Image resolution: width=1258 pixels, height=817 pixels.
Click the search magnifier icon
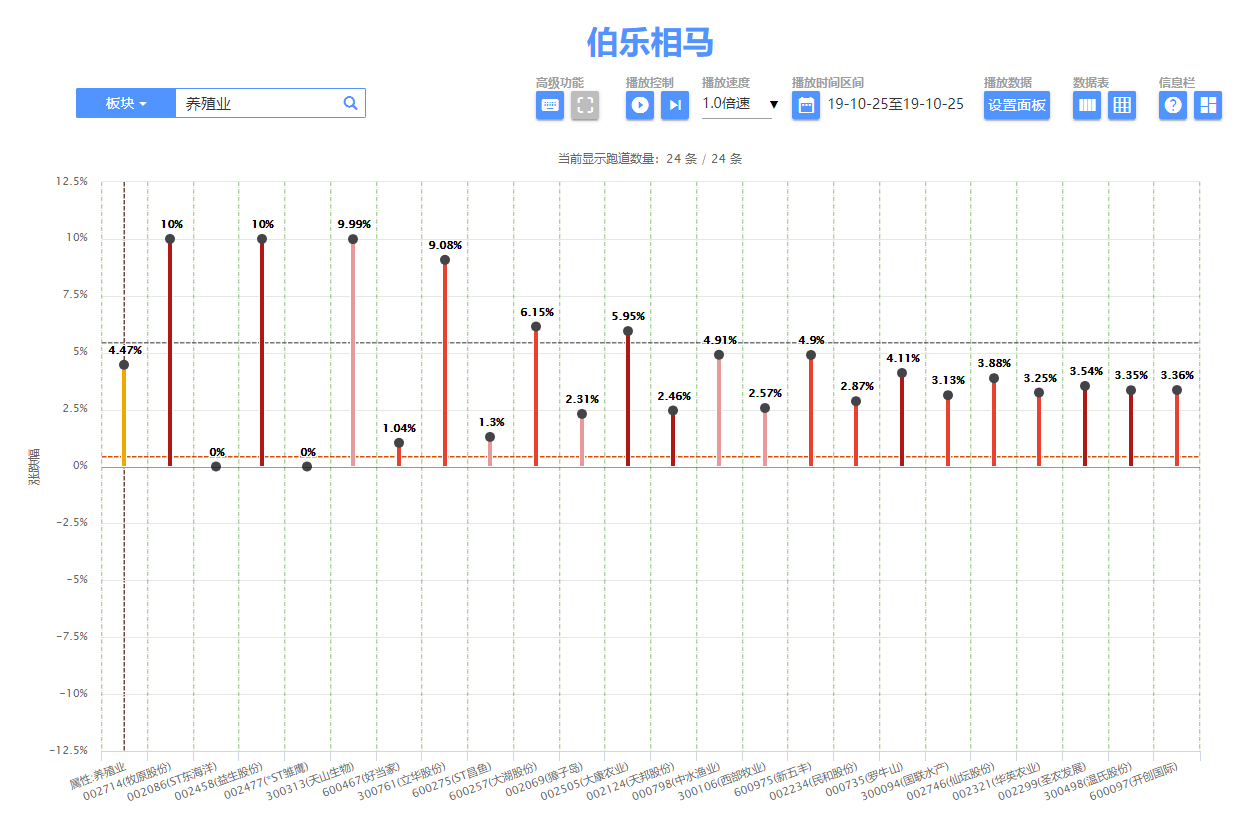click(350, 103)
